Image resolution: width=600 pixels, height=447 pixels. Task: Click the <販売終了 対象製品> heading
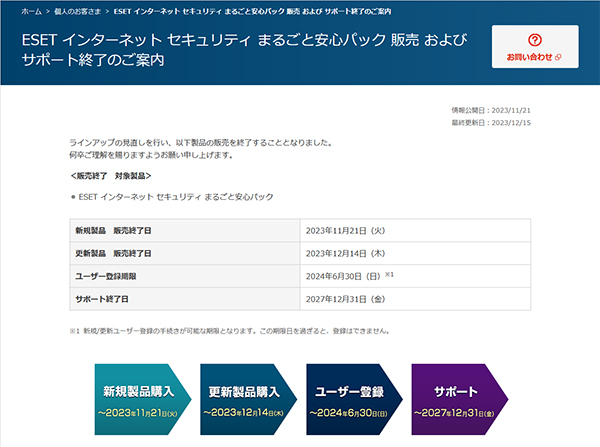111,176
